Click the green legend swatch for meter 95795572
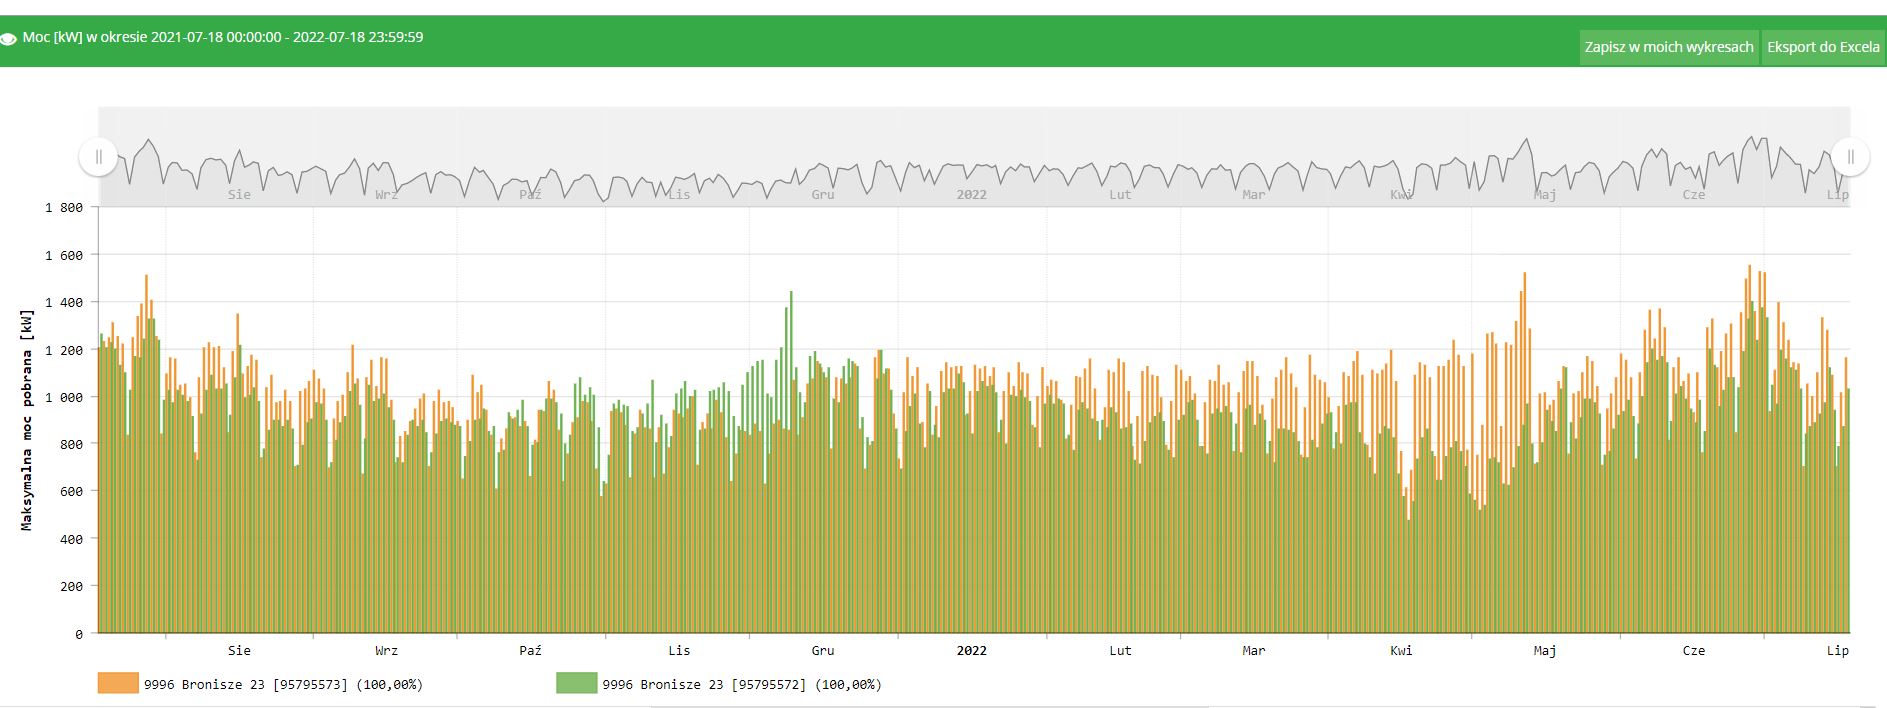The height and width of the screenshot is (708, 1887). pyautogui.click(x=576, y=684)
